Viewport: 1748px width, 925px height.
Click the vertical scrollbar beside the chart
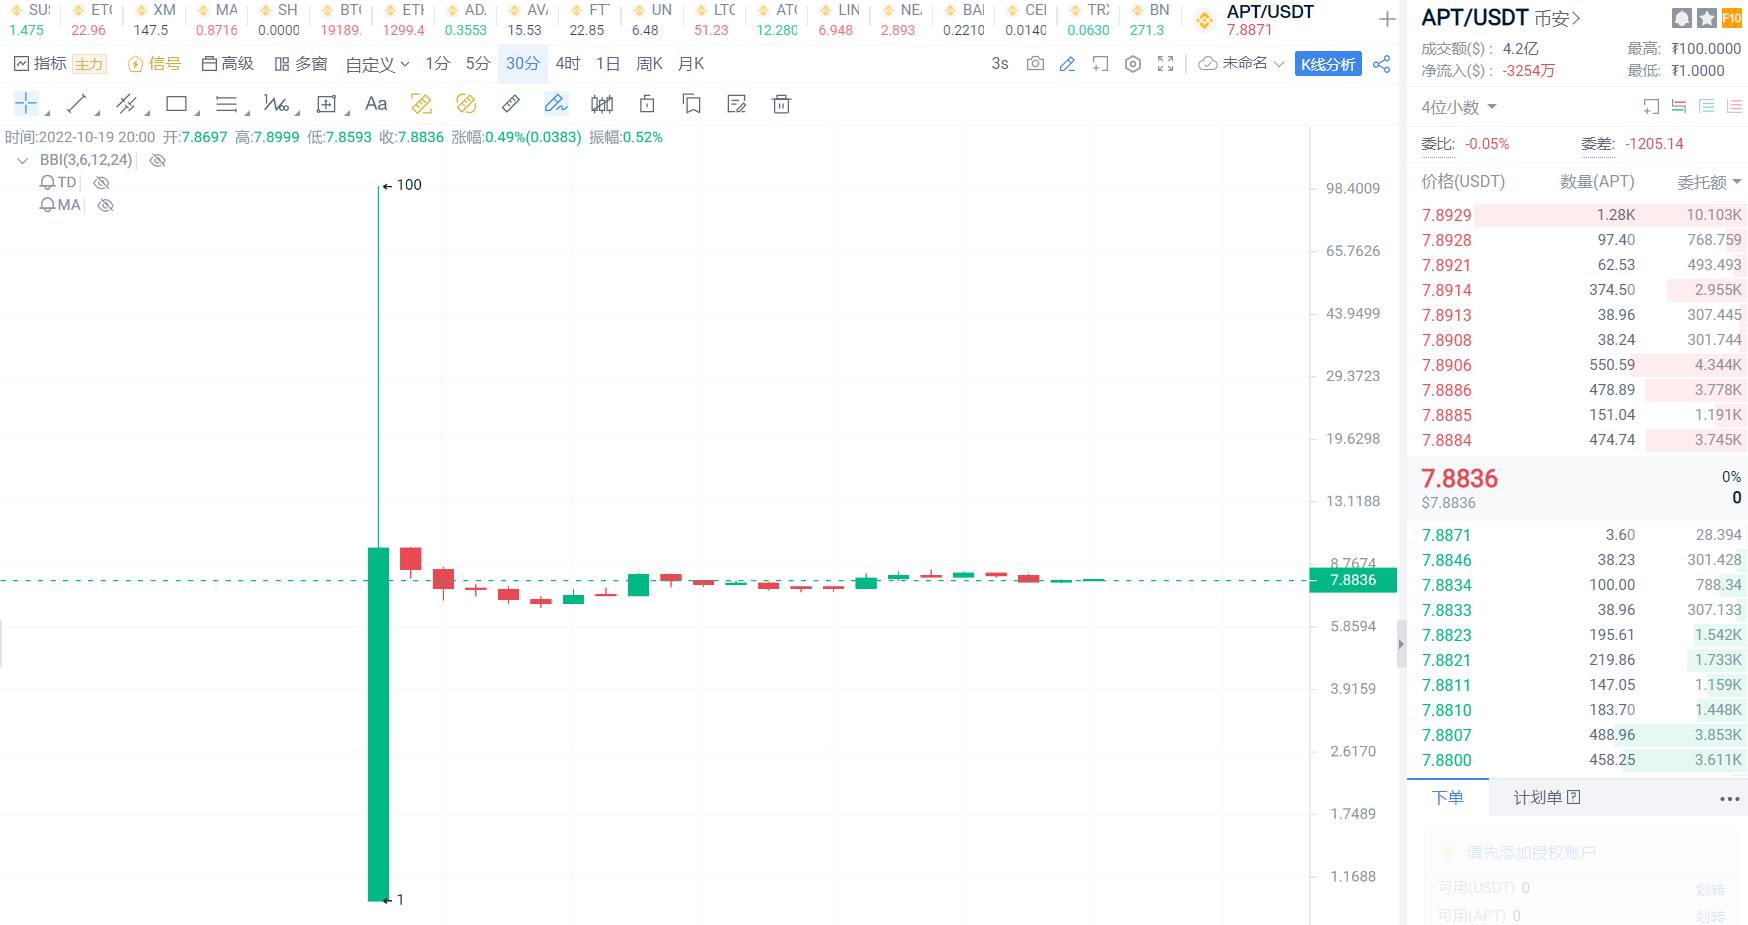tap(1401, 645)
